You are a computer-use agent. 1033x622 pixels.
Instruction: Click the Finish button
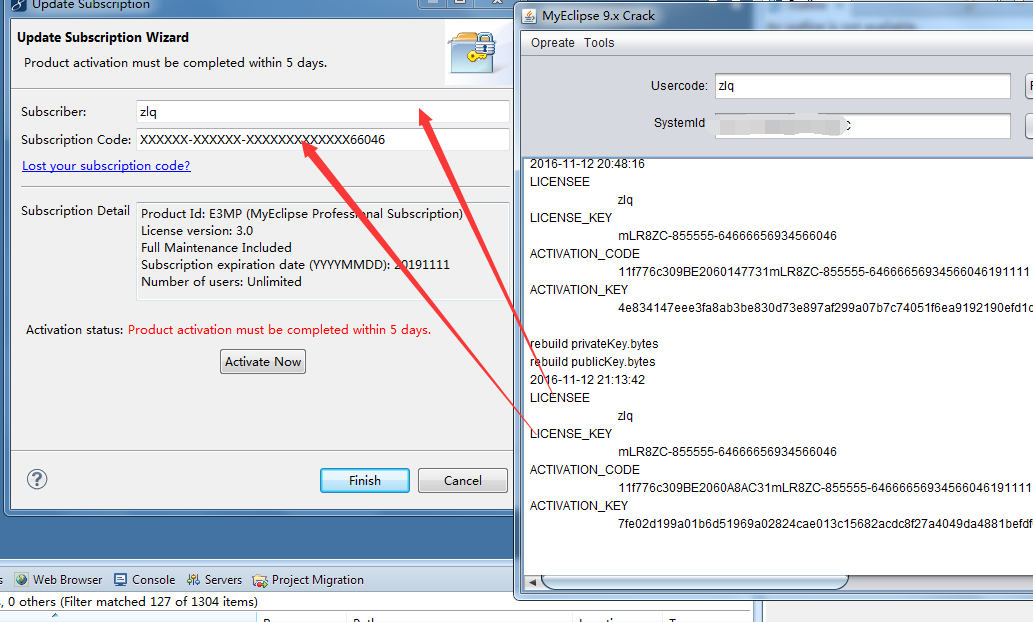tap(365, 480)
